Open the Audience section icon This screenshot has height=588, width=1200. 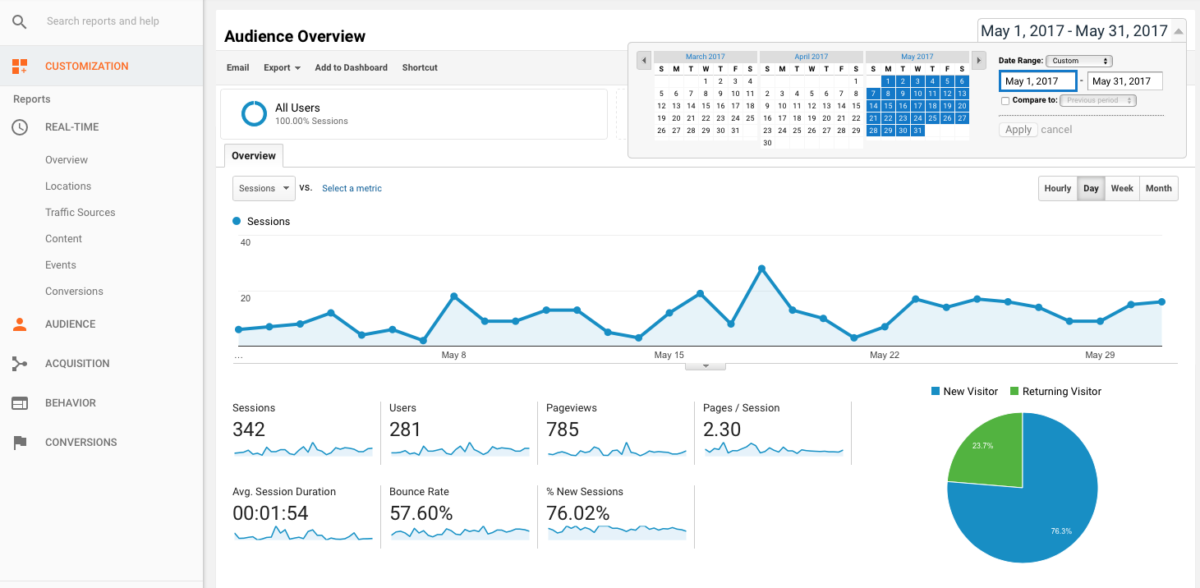[x=20, y=323]
